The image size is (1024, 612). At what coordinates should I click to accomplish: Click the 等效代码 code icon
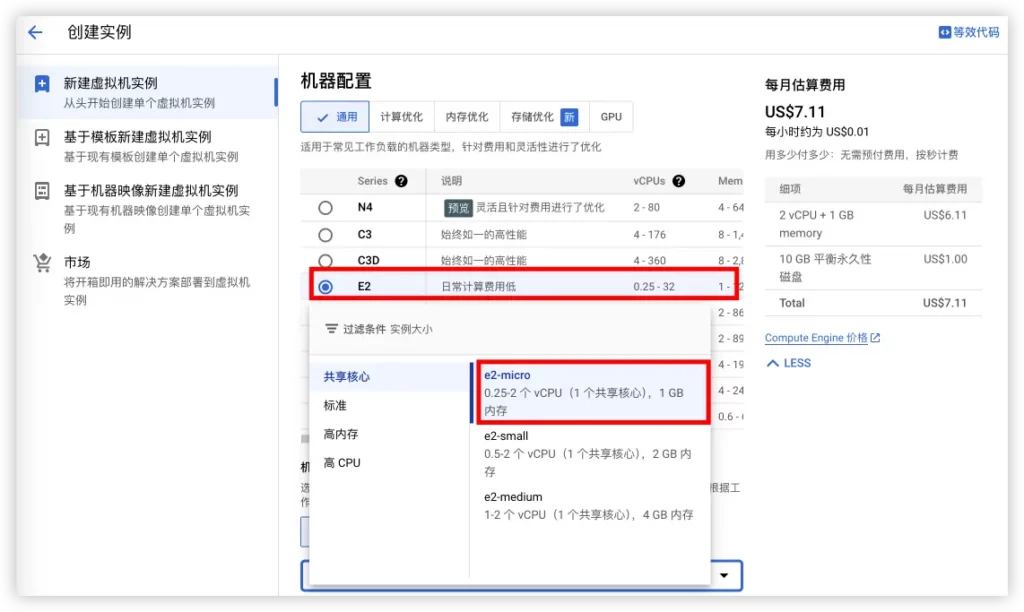pyautogui.click(x=944, y=32)
